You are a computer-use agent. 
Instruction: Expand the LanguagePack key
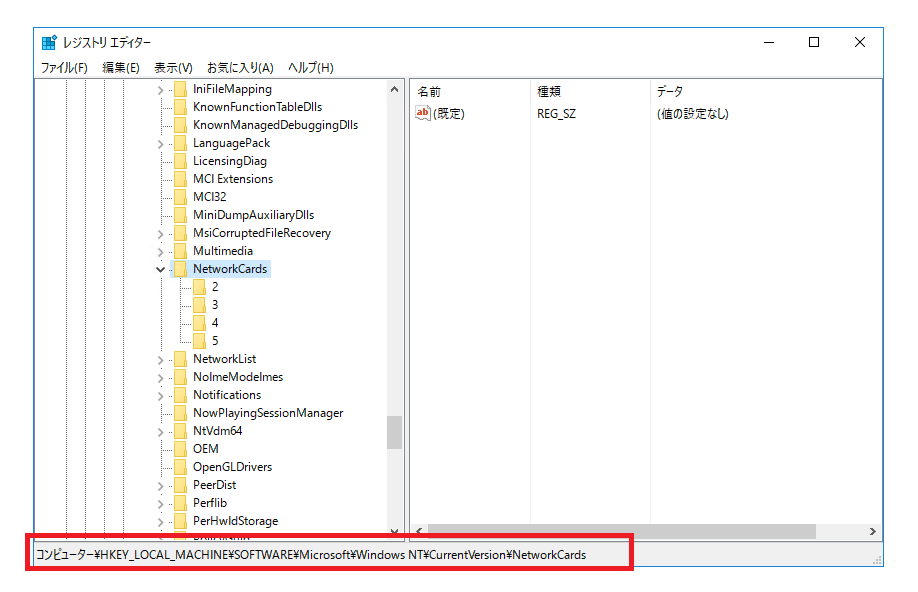[x=160, y=144]
